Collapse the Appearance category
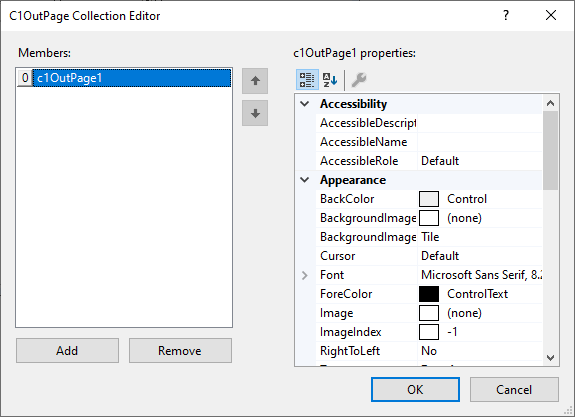 pos(305,180)
